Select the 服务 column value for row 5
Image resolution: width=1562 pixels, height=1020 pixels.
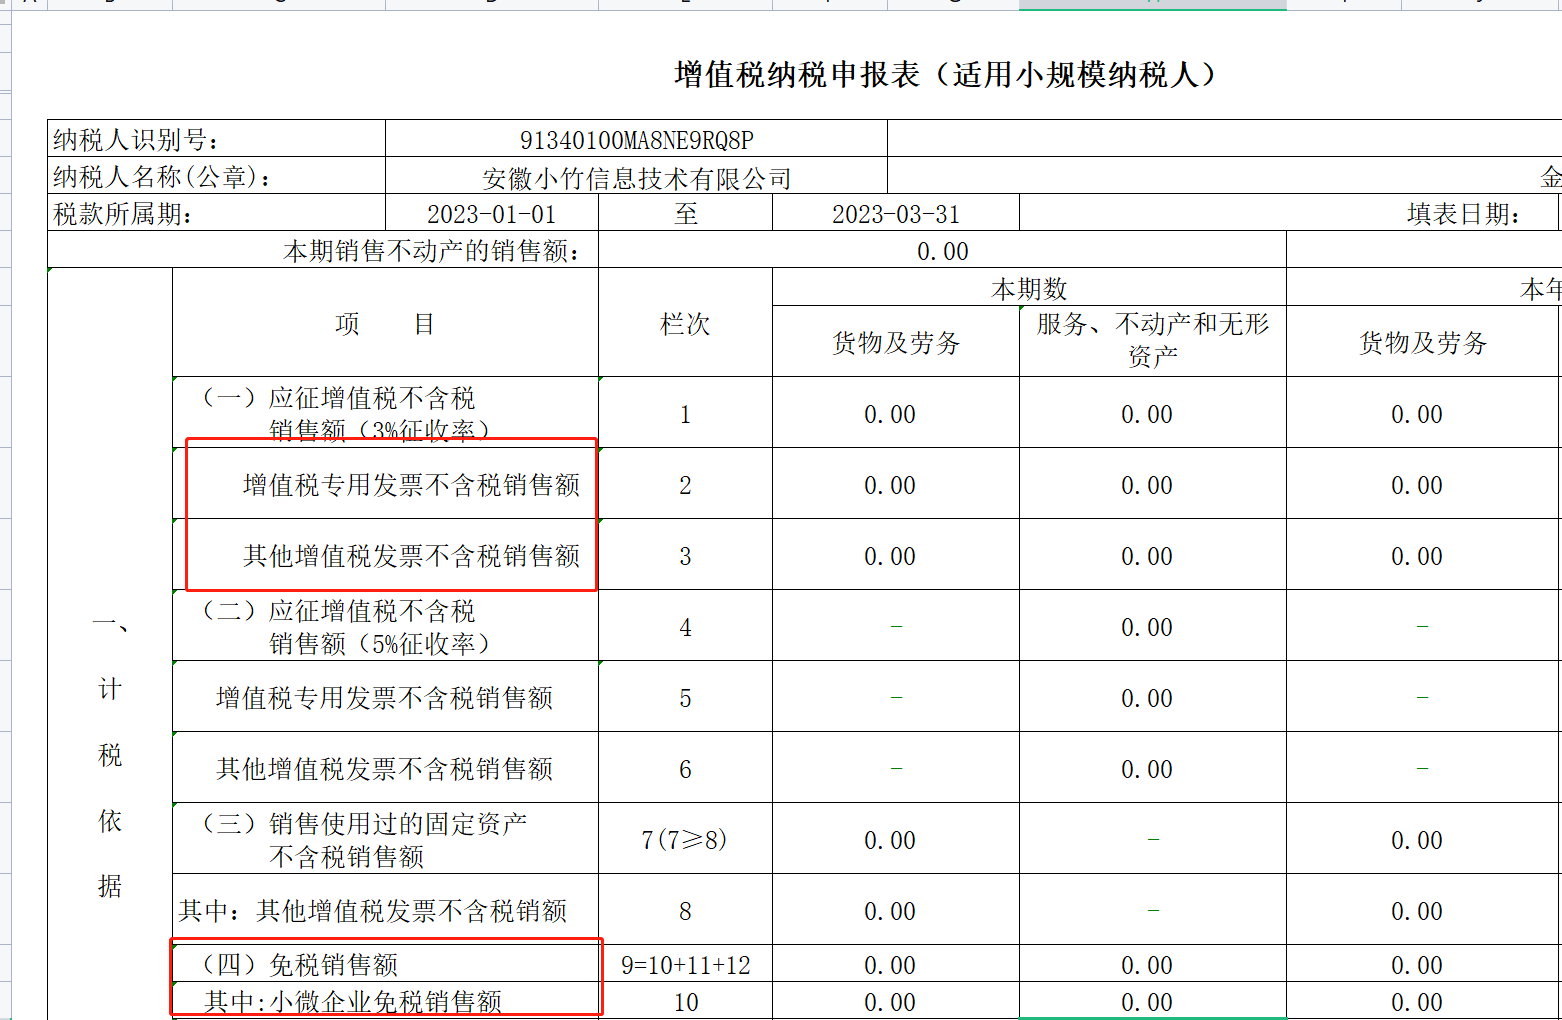[x=1152, y=696]
